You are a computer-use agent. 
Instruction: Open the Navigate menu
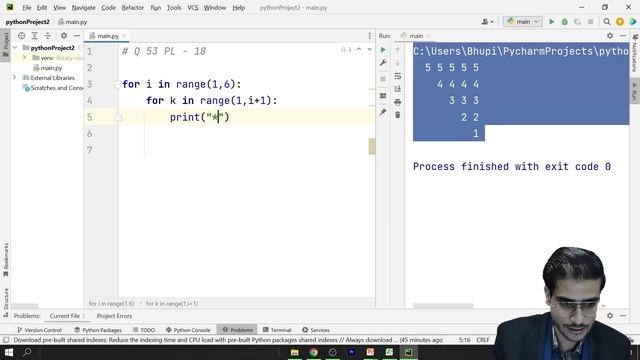(x=83, y=8)
